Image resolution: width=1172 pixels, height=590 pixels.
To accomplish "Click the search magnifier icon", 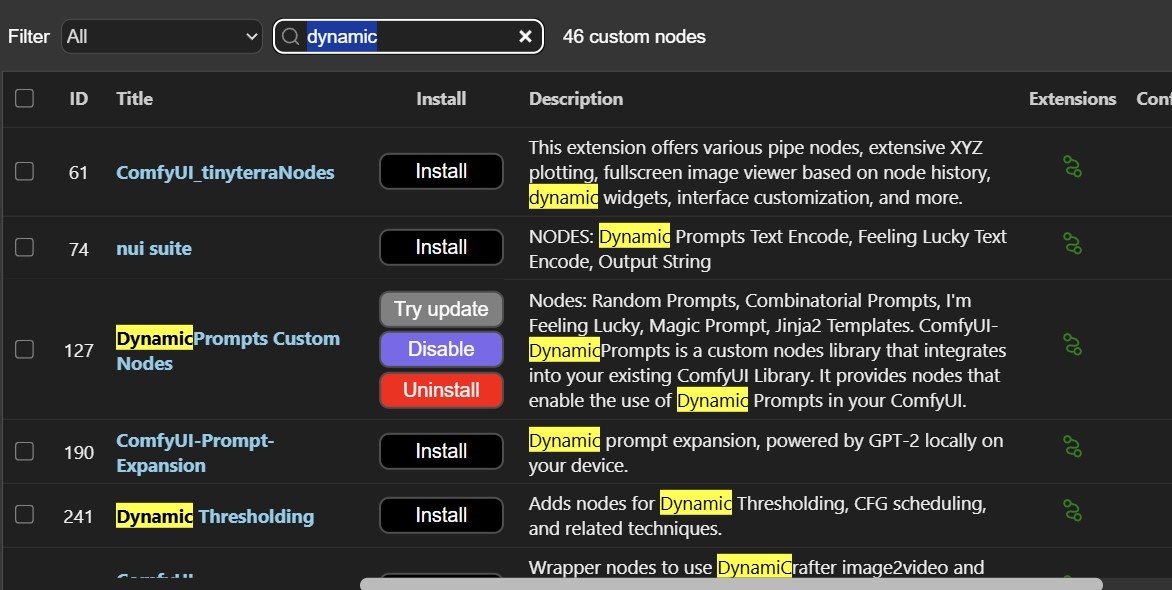I will [291, 36].
